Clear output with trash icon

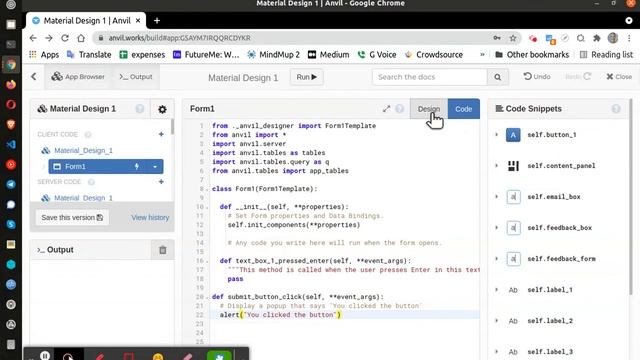coord(162,250)
